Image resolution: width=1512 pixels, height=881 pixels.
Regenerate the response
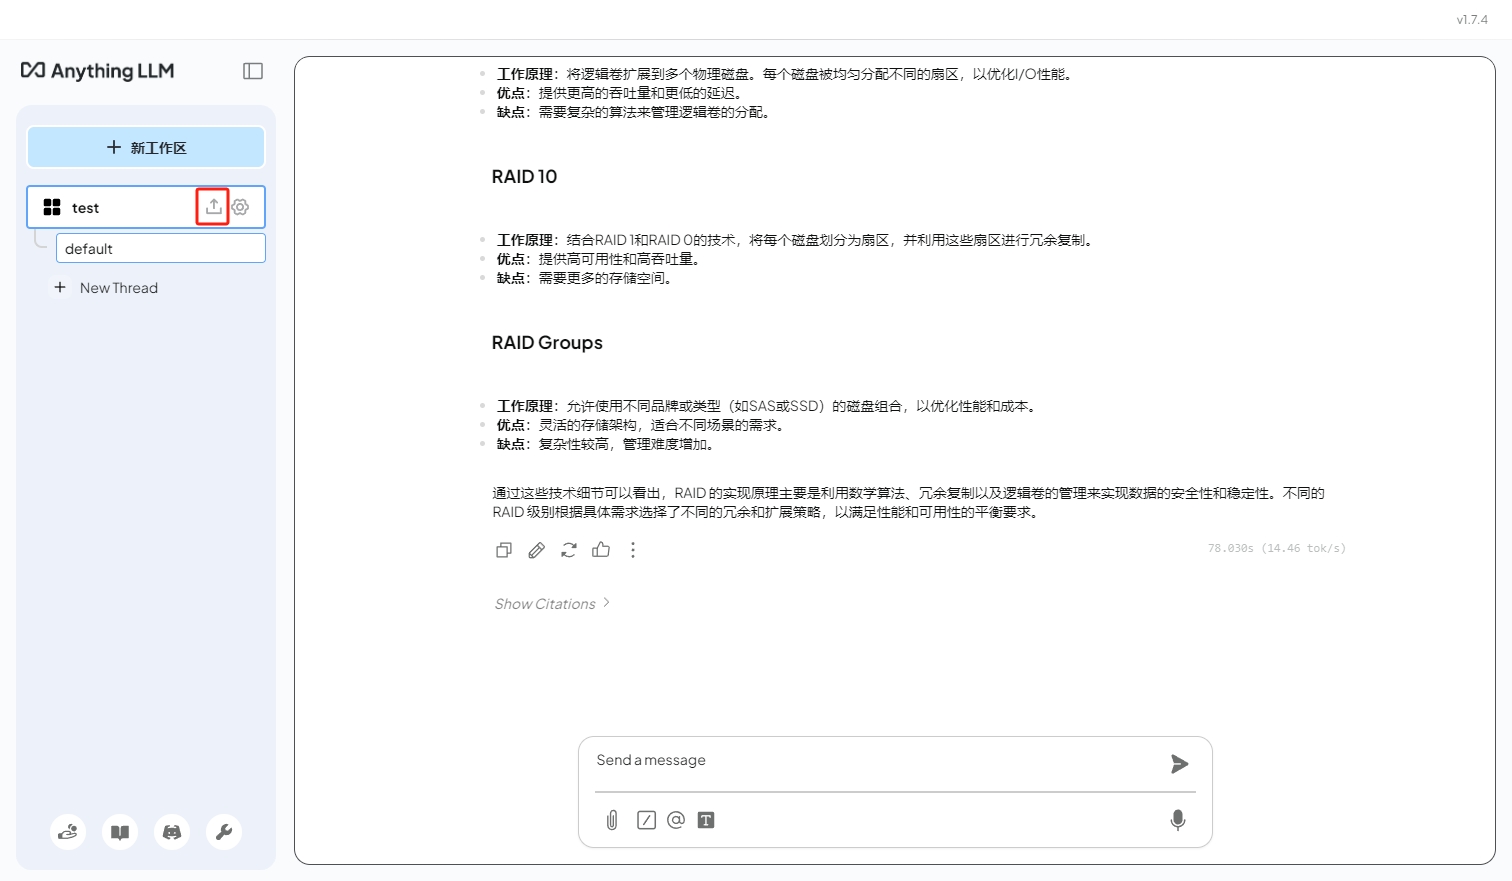click(569, 550)
